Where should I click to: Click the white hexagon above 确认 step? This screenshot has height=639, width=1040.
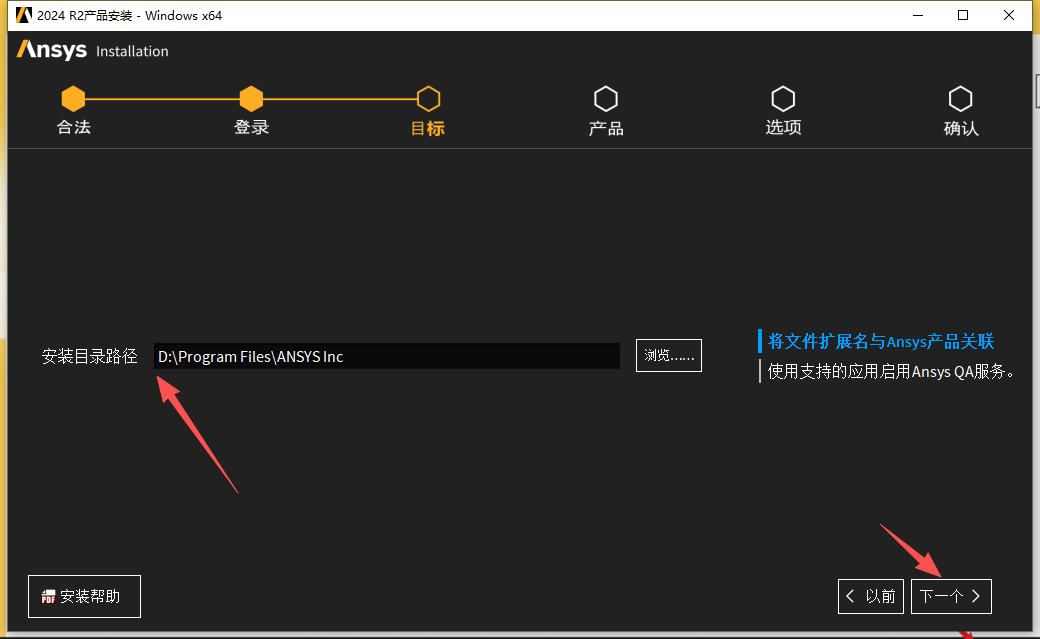[960, 98]
